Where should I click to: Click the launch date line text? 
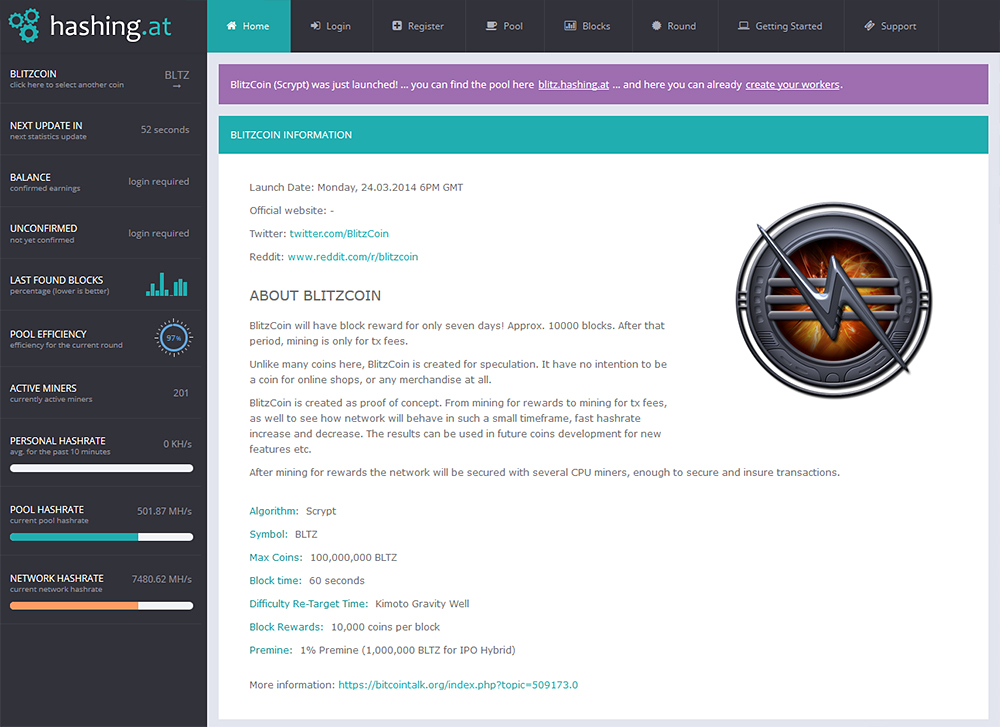tap(356, 187)
